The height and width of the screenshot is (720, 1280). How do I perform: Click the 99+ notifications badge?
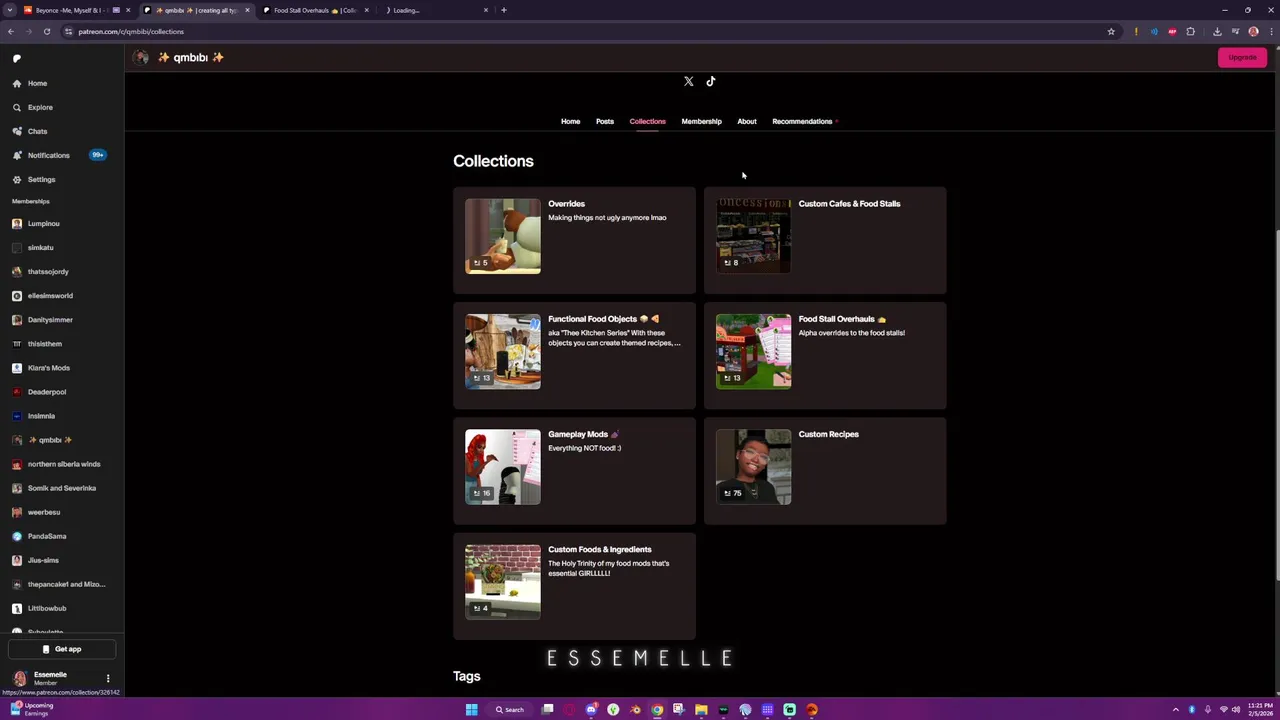coord(97,155)
